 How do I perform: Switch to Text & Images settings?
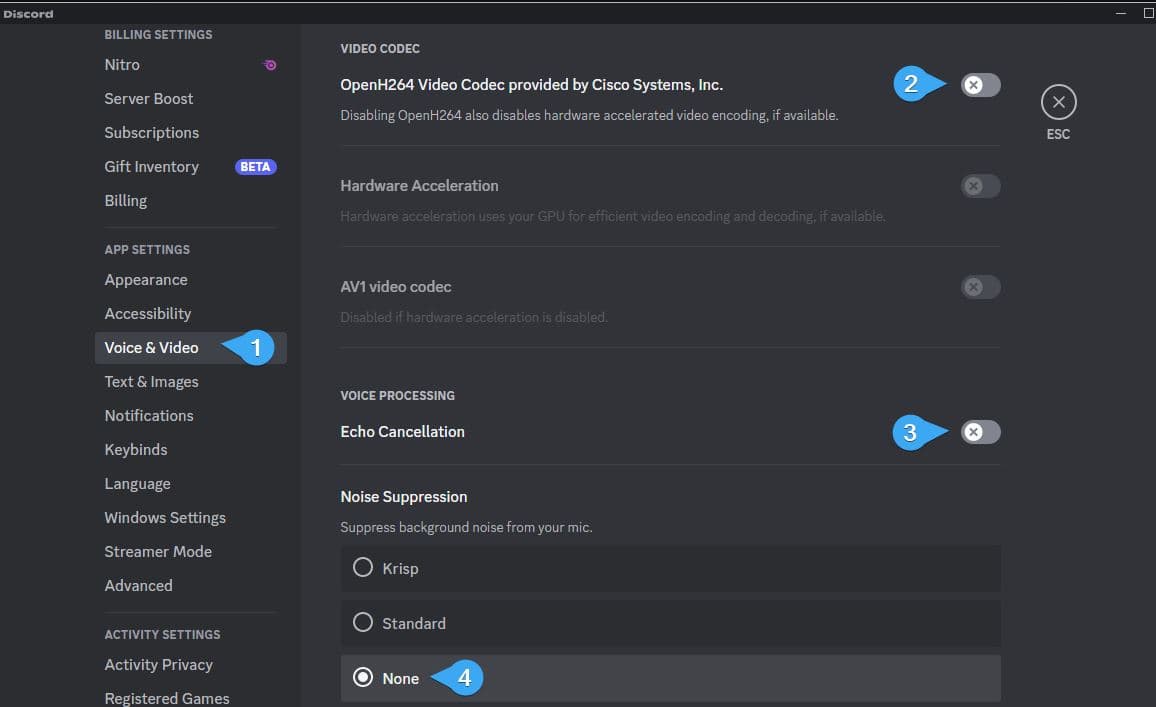pyautogui.click(x=152, y=382)
